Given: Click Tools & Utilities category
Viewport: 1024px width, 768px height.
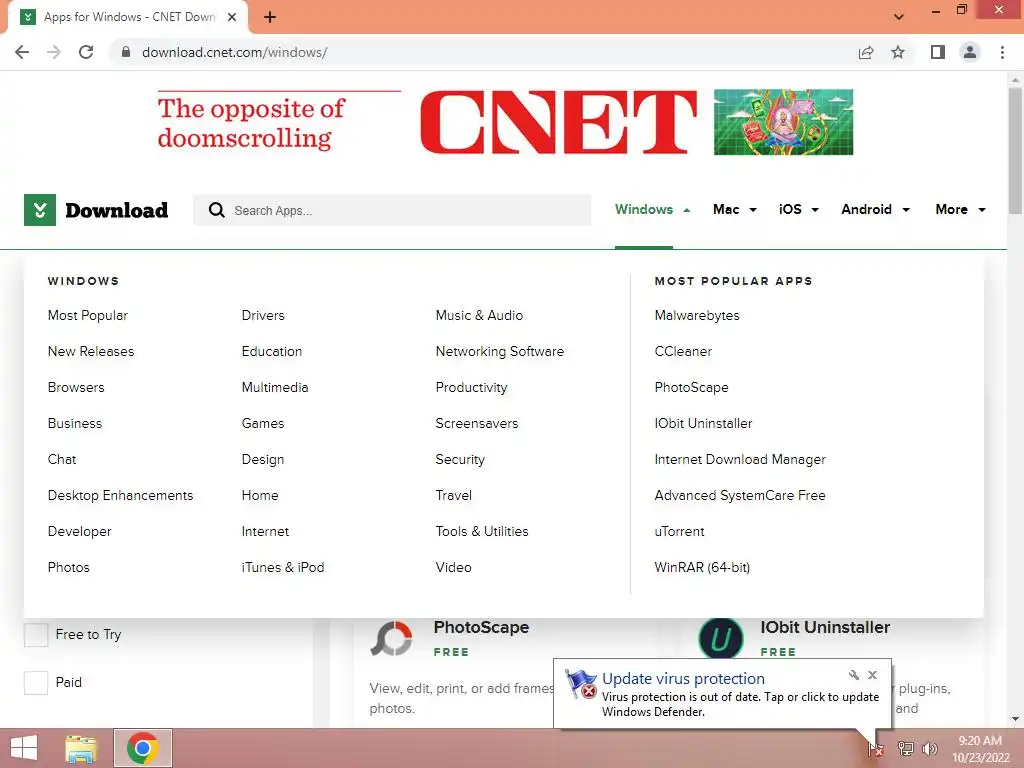Looking at the screenshot, I should coord(482,532).
